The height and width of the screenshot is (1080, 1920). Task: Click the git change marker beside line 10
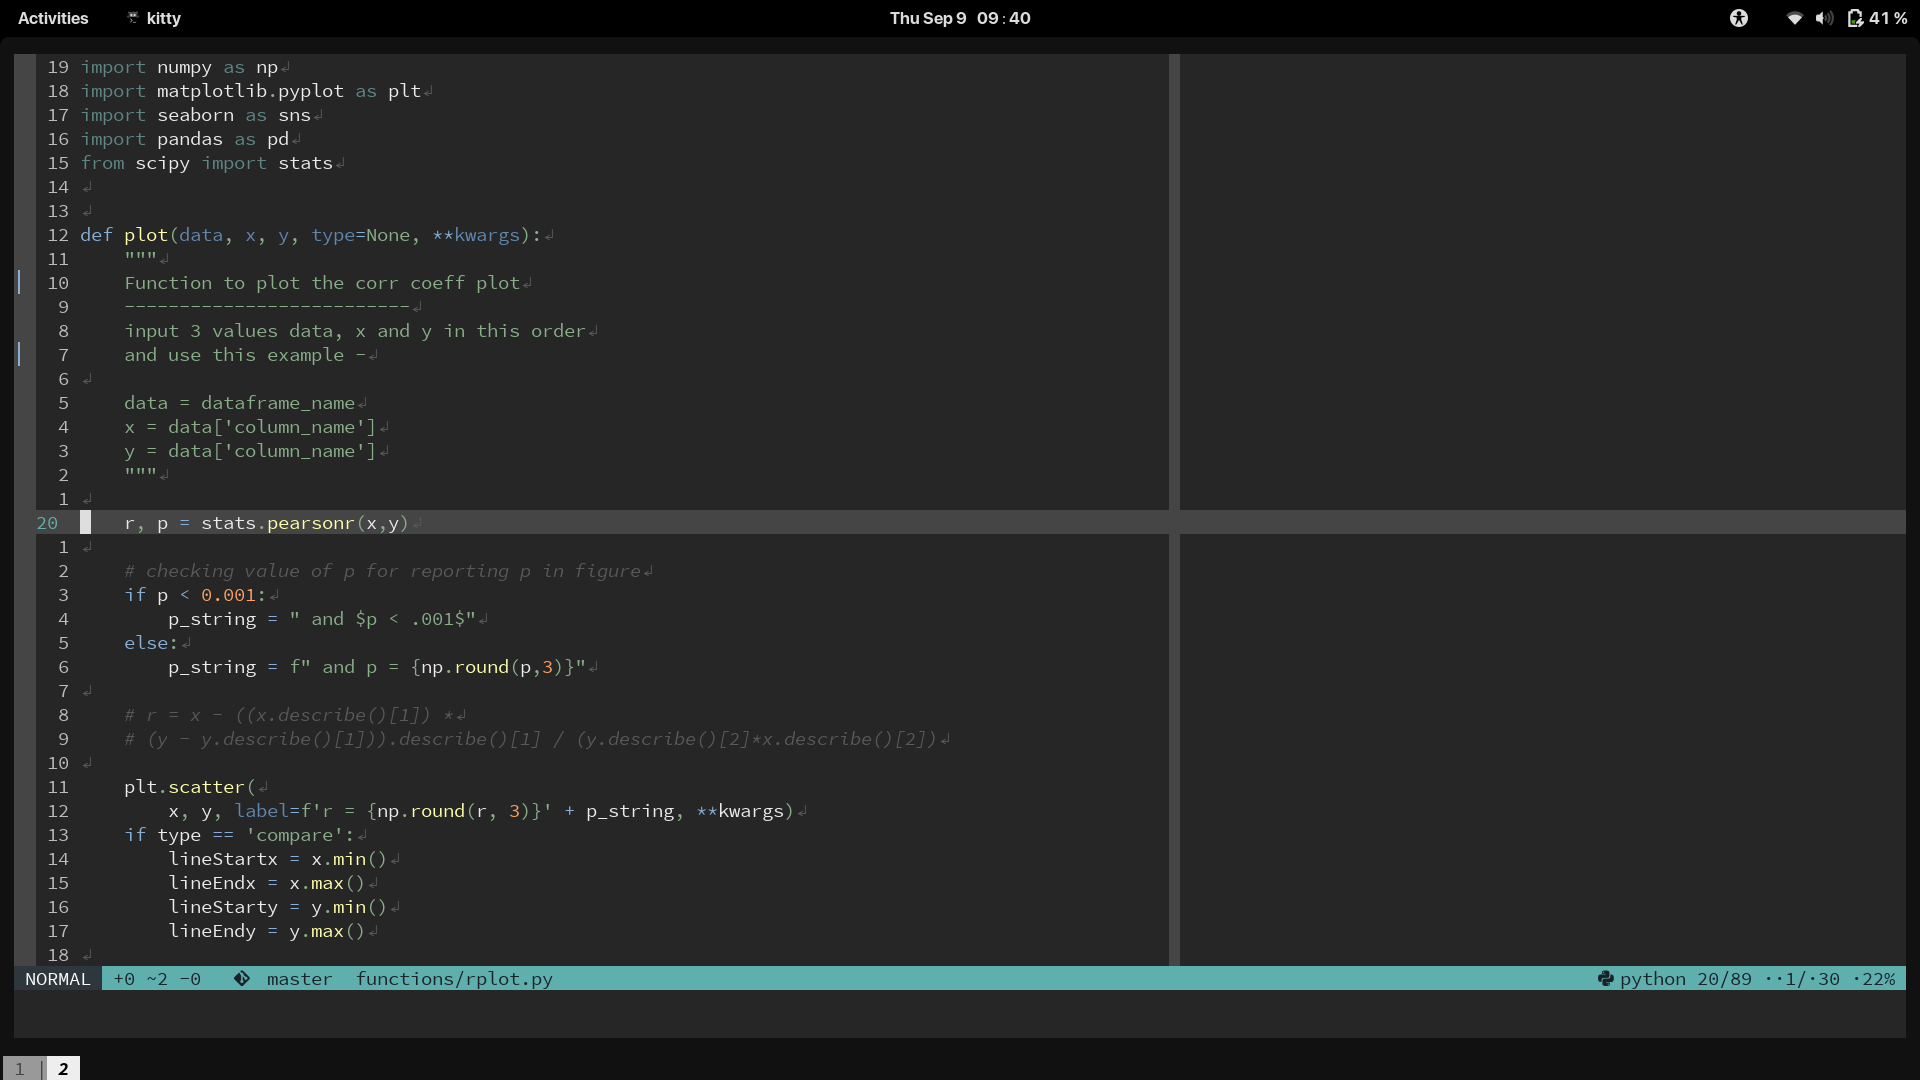click(19, 283)
